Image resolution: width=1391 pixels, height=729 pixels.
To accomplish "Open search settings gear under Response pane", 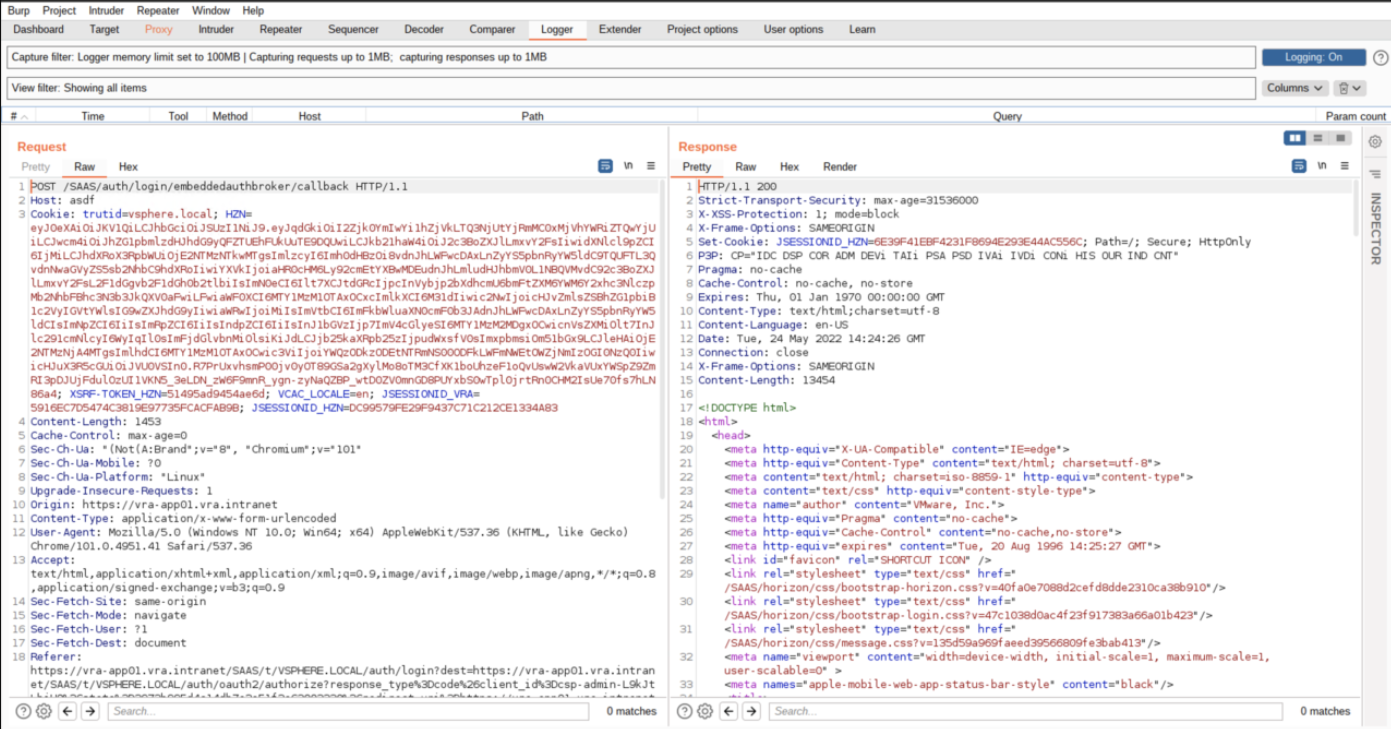I will pyautogui.click(x=706, y=711).
